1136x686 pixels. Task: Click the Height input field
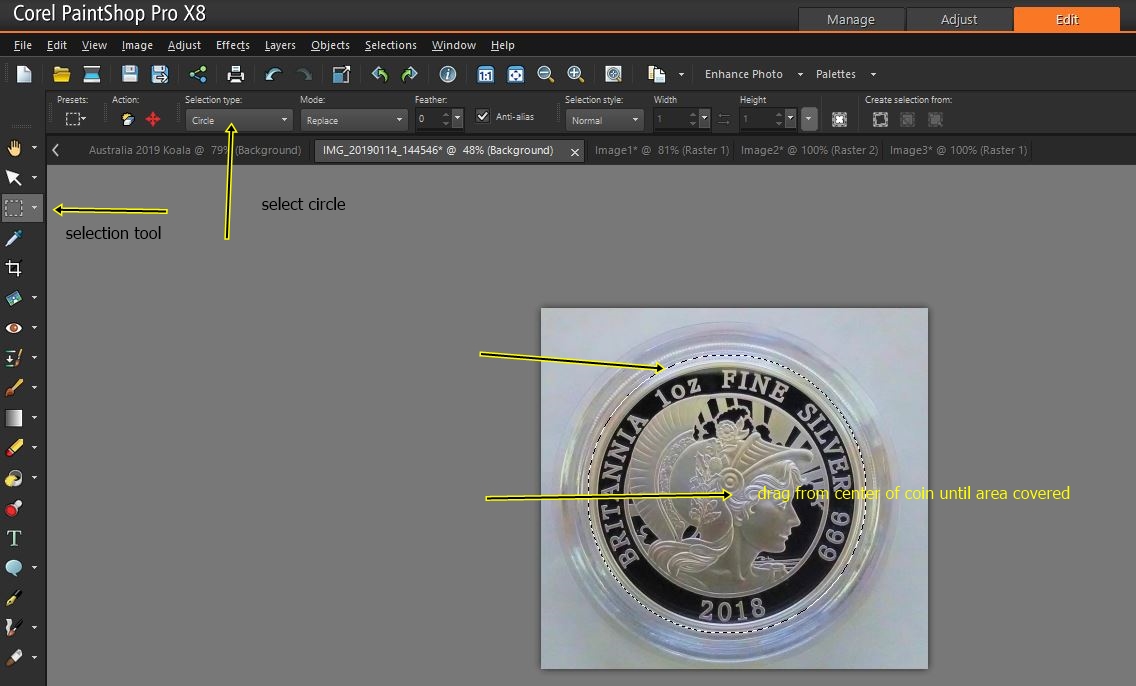coord(756,118)
